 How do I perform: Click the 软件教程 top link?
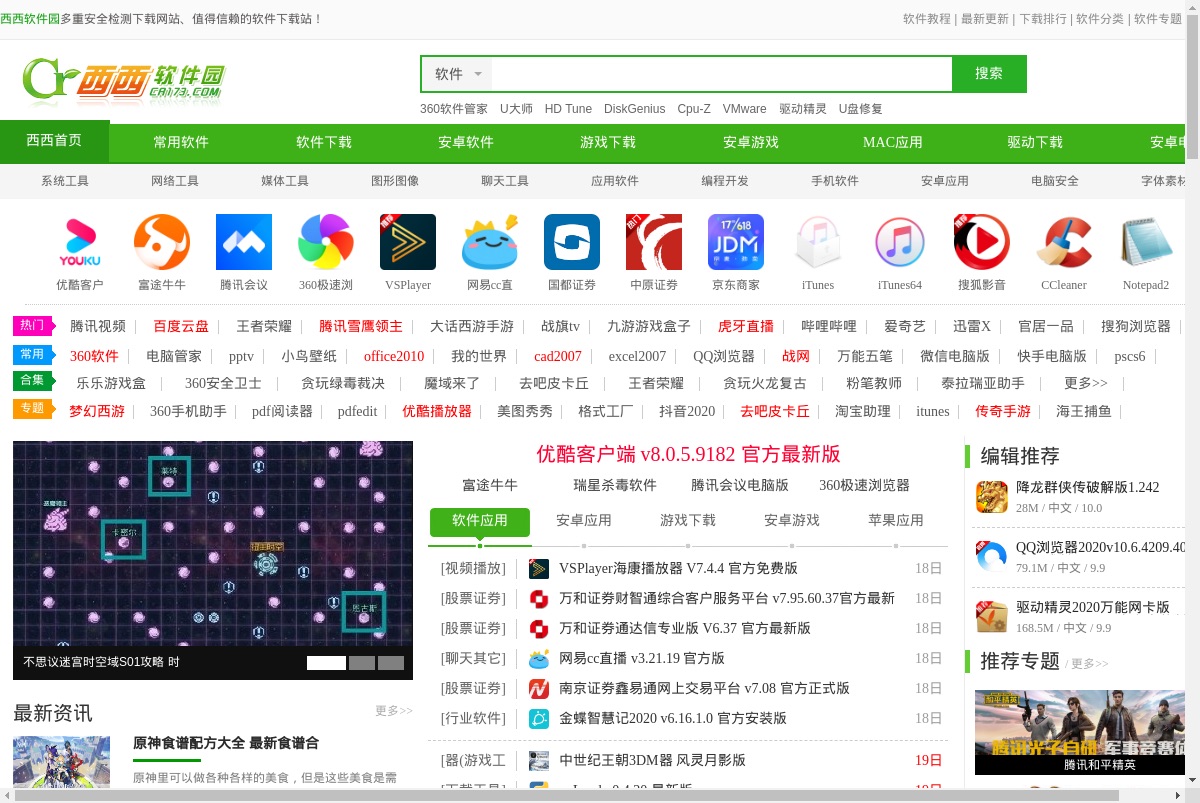(927, 19)
